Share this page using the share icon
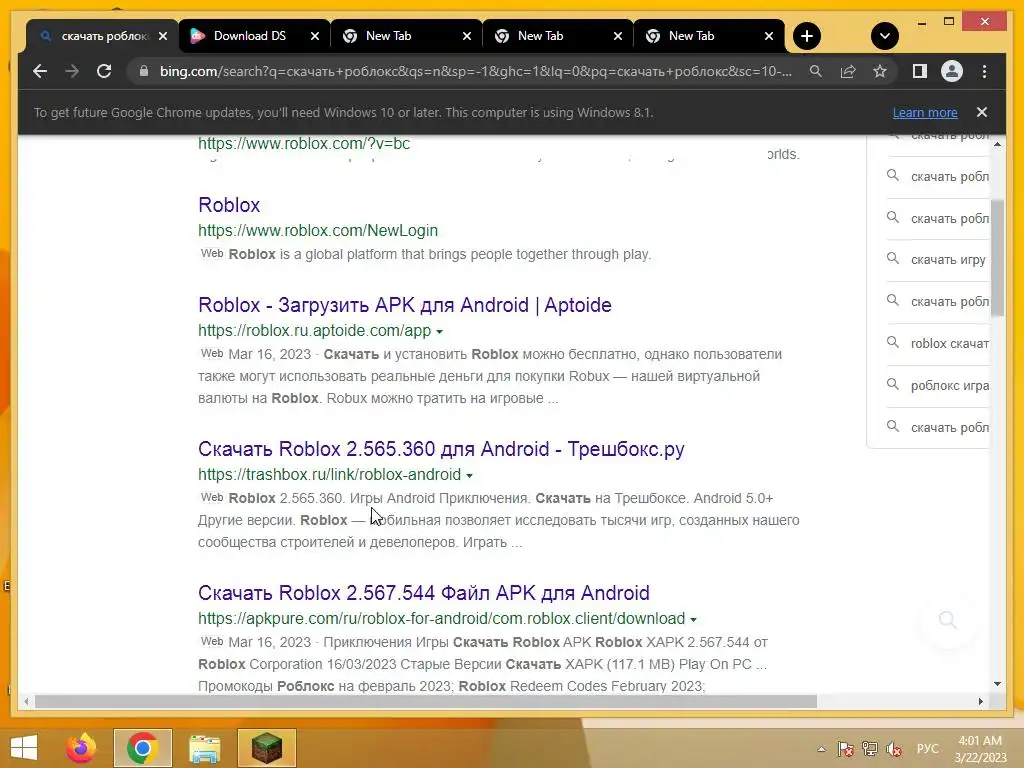This screenshot has width=1024, height=768. click(848, 71)
